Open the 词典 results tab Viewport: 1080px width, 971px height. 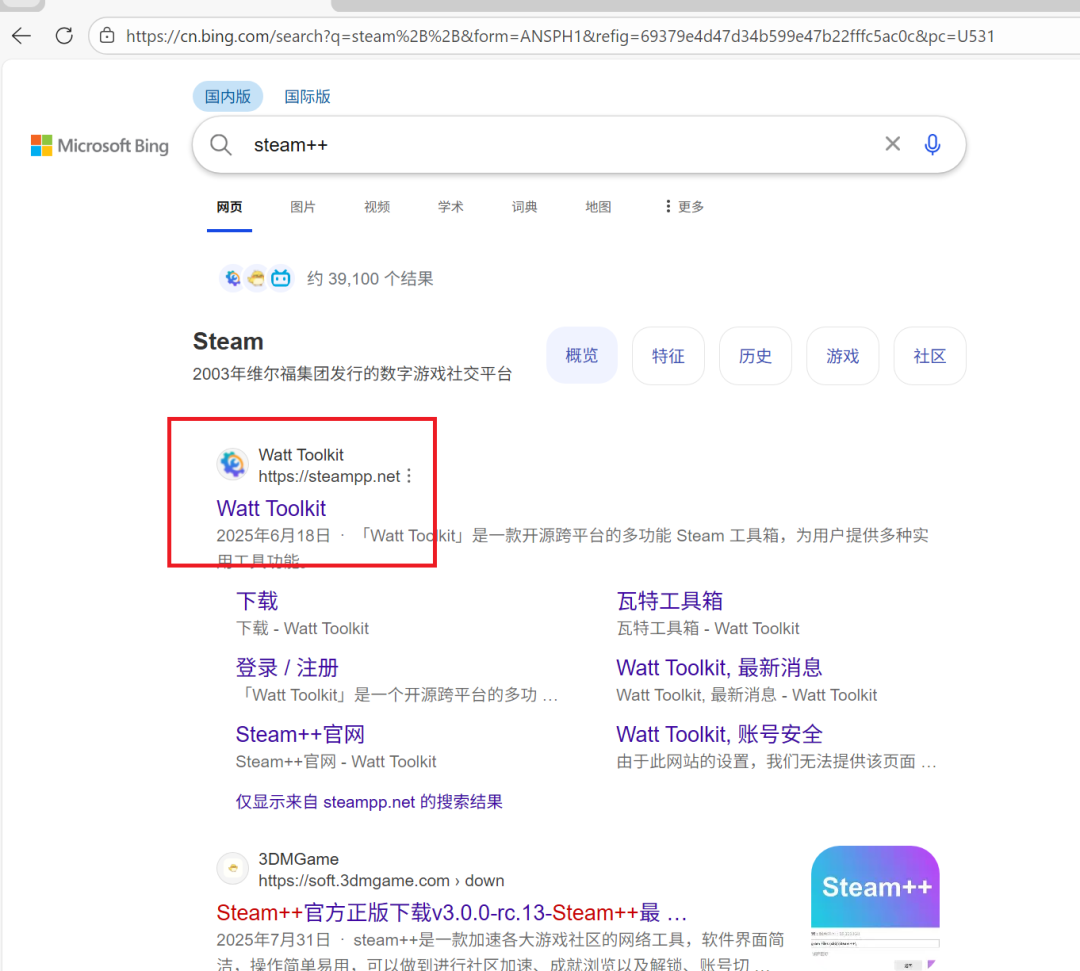pyautogui.click(x=524, y=207)
